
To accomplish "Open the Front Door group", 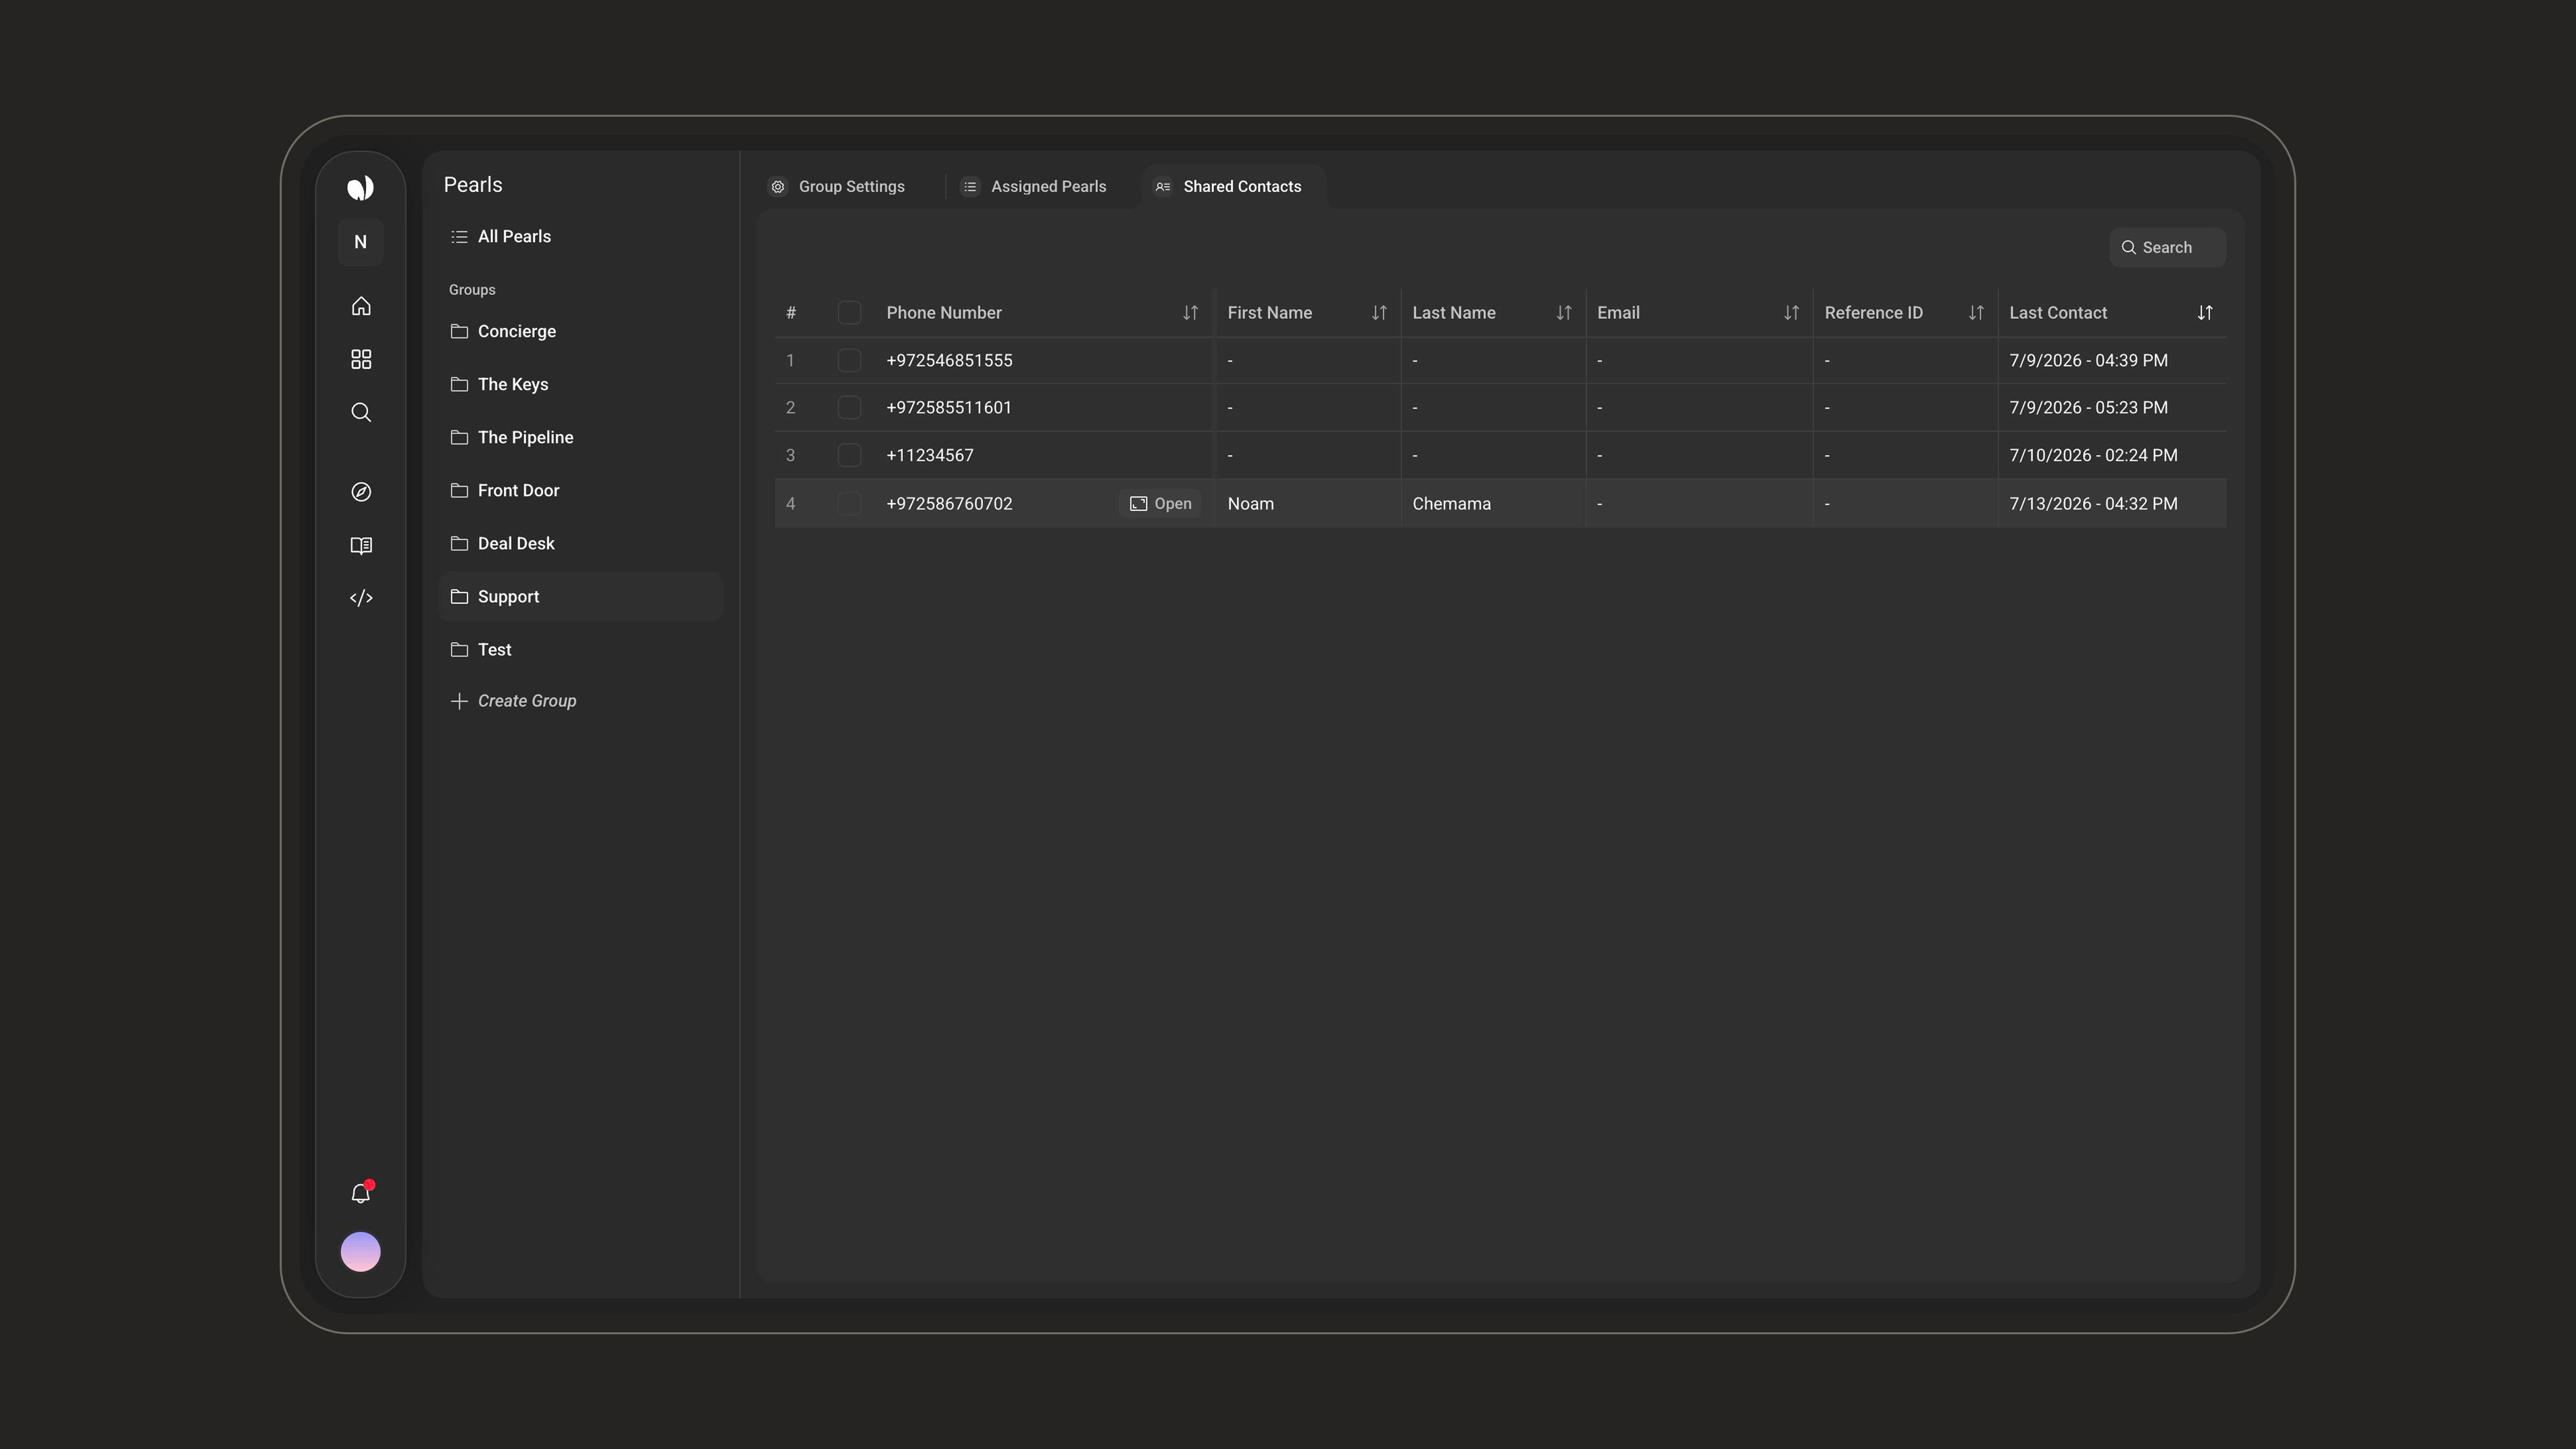I will click(x=580, y=490).
